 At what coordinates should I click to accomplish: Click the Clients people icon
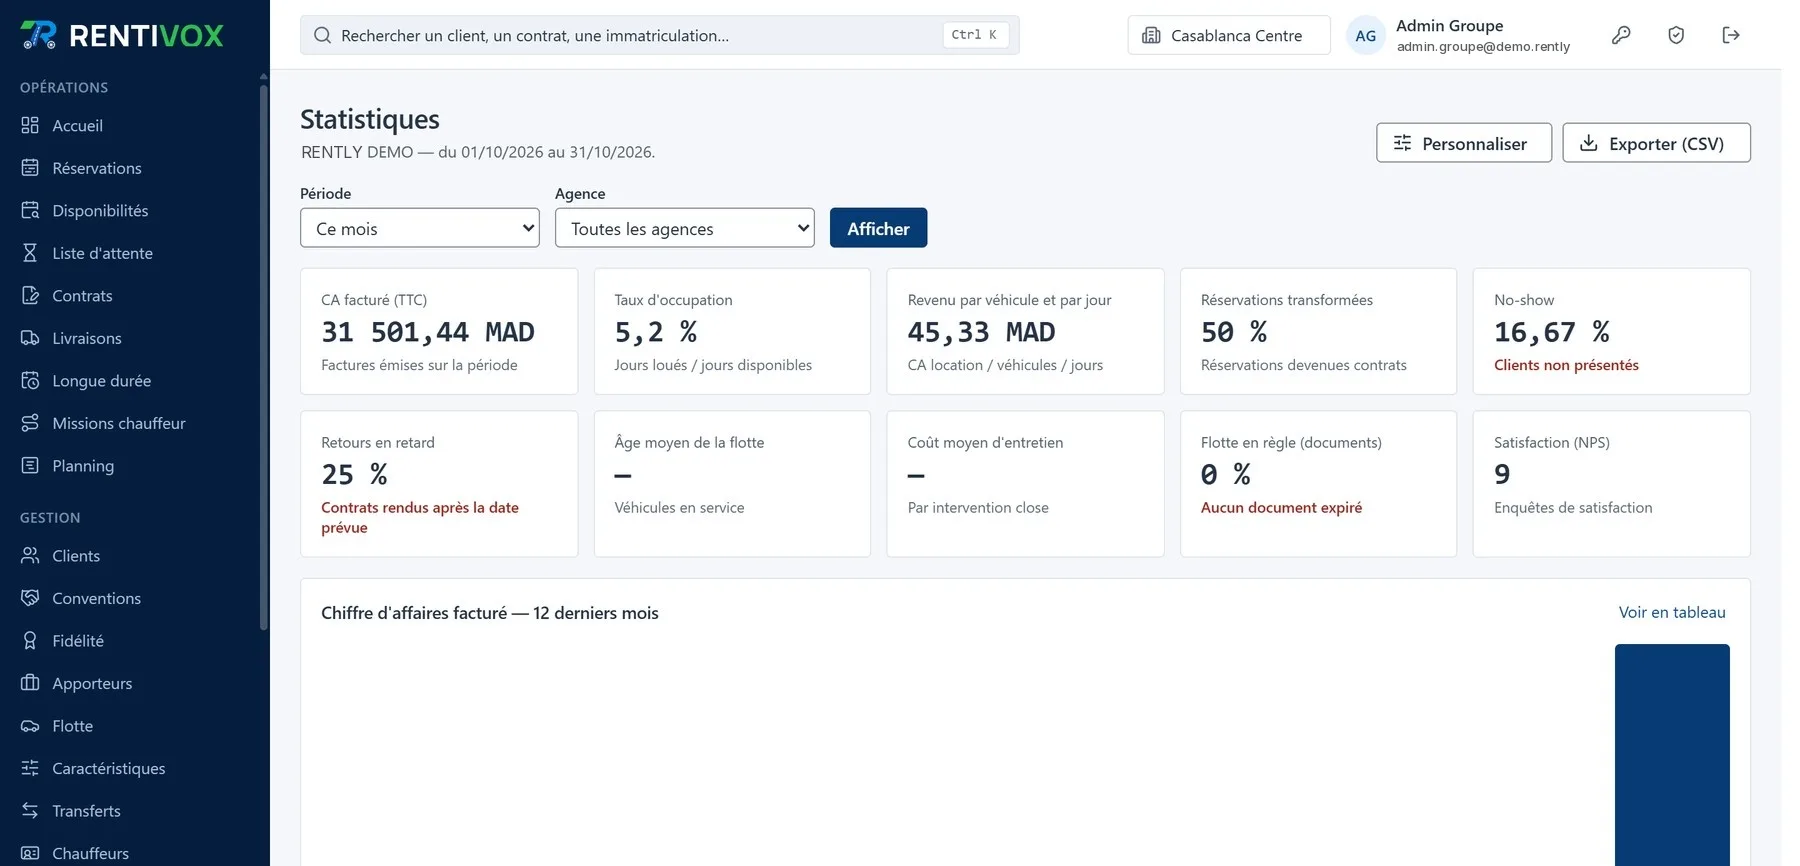(x=30, y=555)
